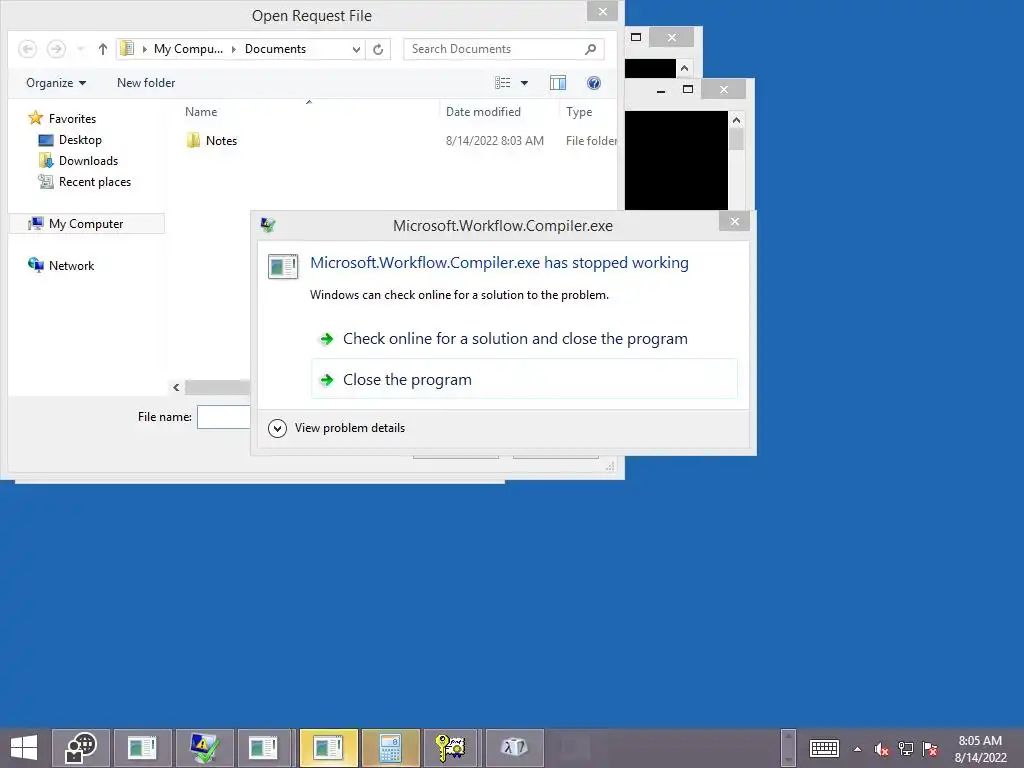Open view options dropdown arrow
This screenshot has width=1024, height=768.
(x=524, y=83)
